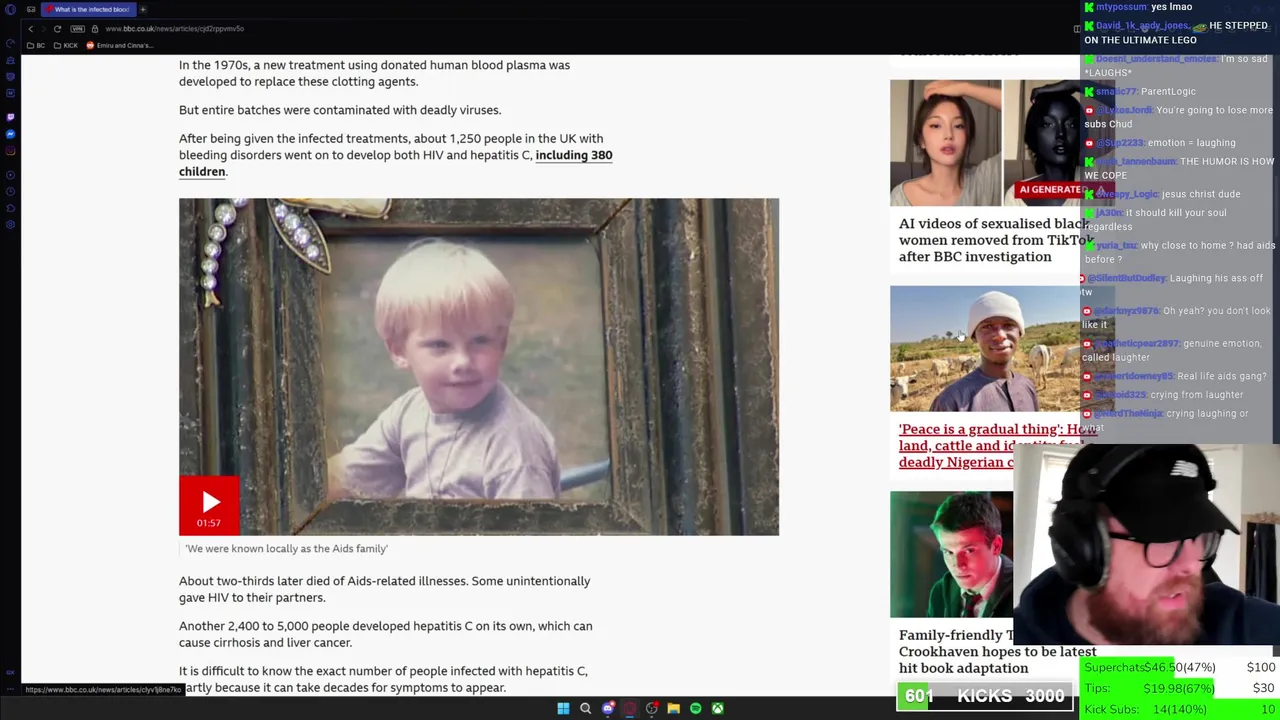Open sidebar settings gear icon
1280x720 pixels.
point(10,226)
